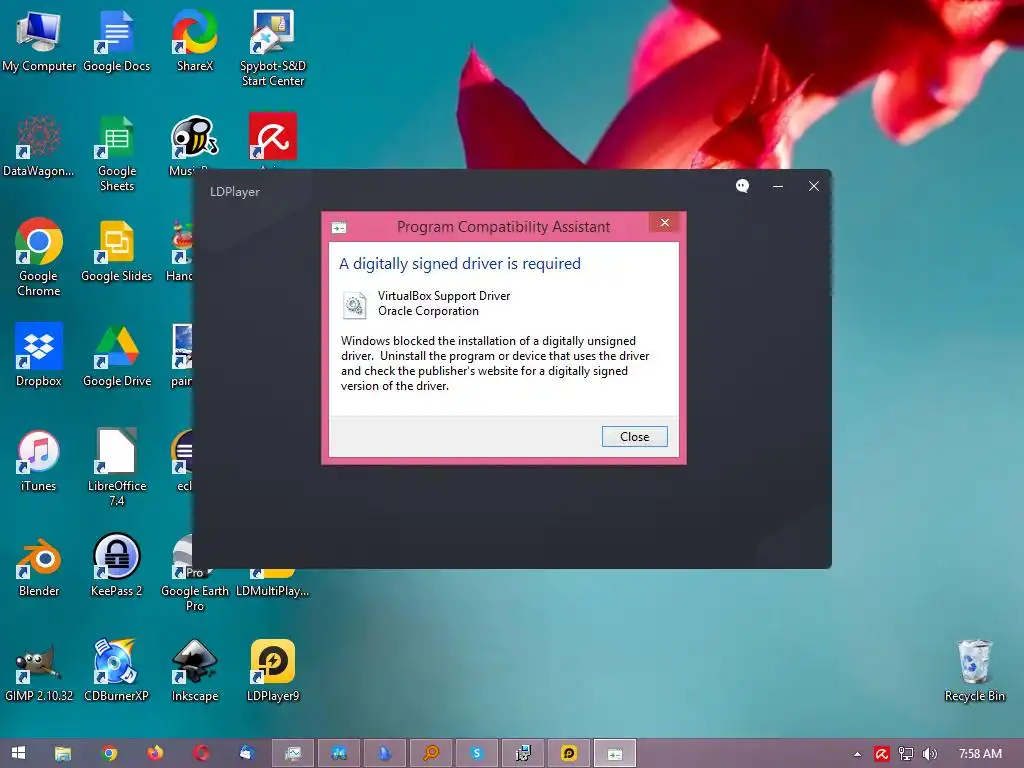Select the Google Chrome desktop shortcut

coord(39,257)
